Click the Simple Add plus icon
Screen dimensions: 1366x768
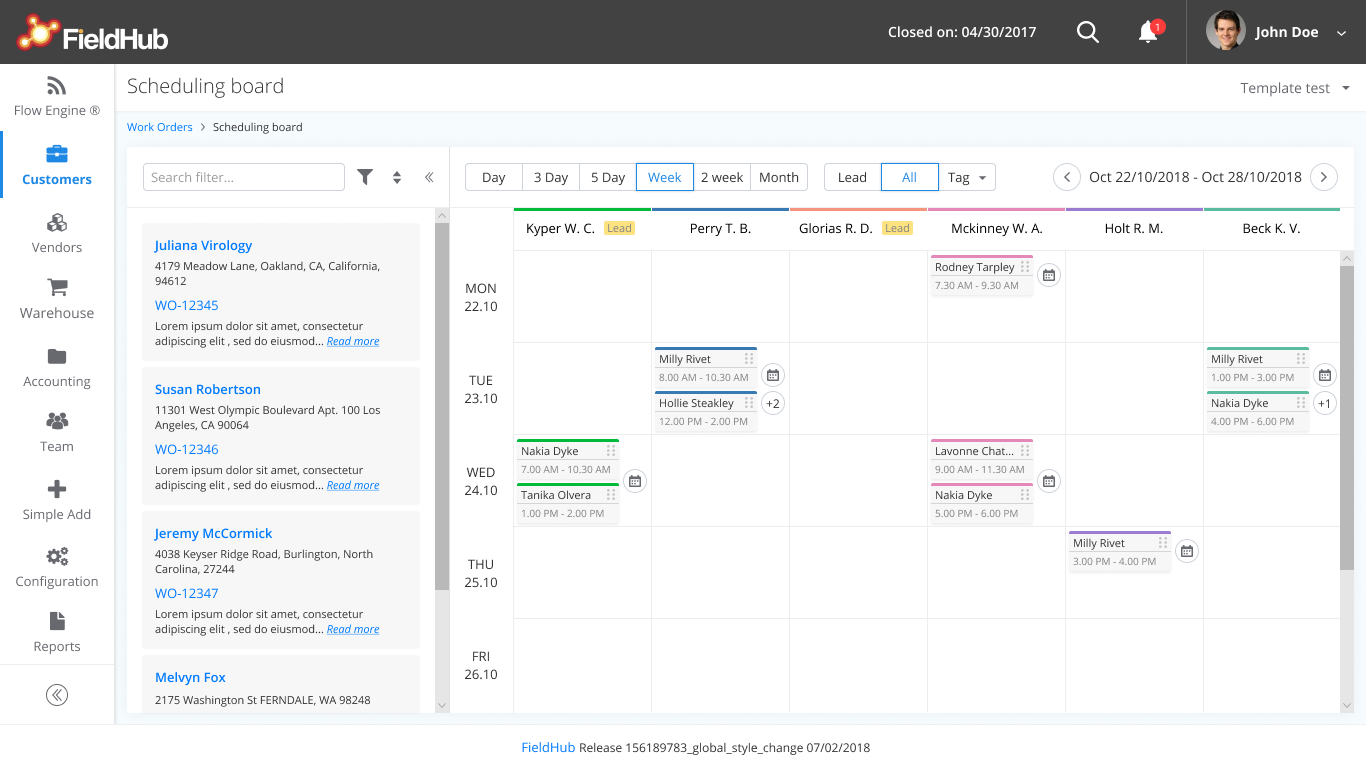[56, 500]
